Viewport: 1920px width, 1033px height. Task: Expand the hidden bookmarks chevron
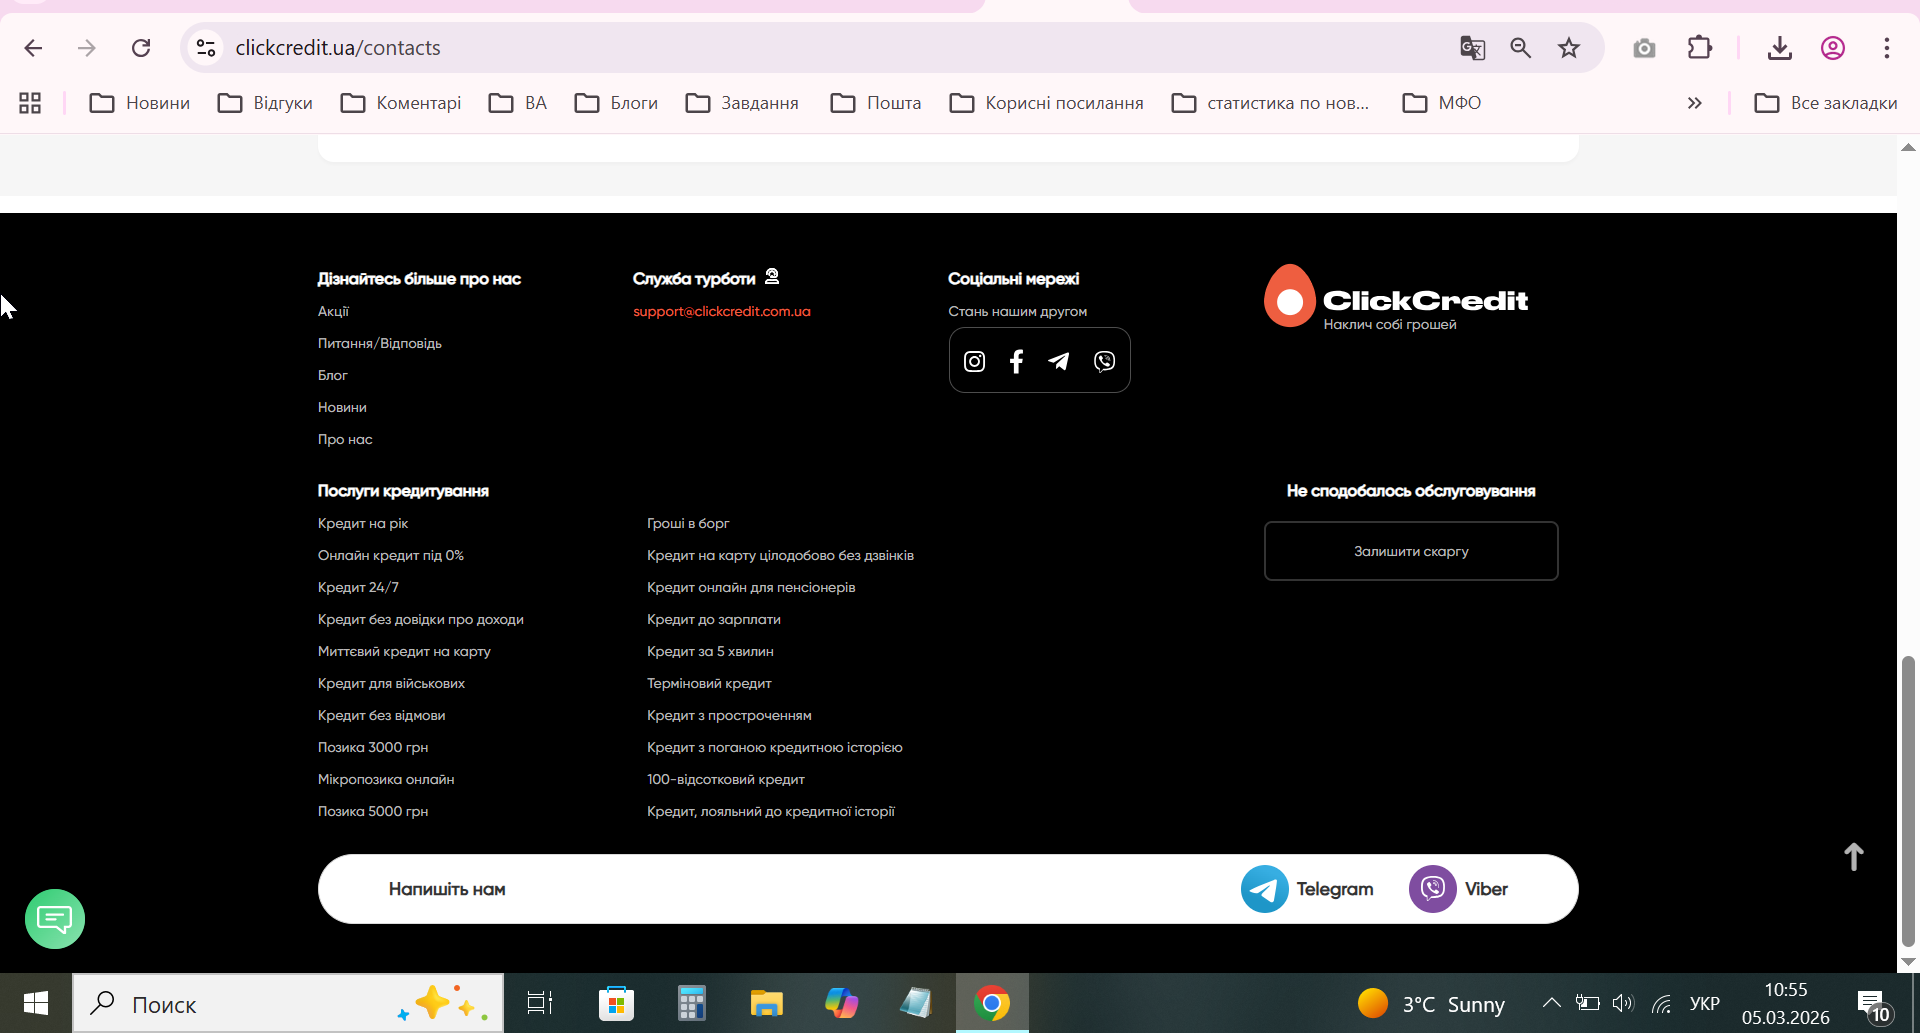1695,103
